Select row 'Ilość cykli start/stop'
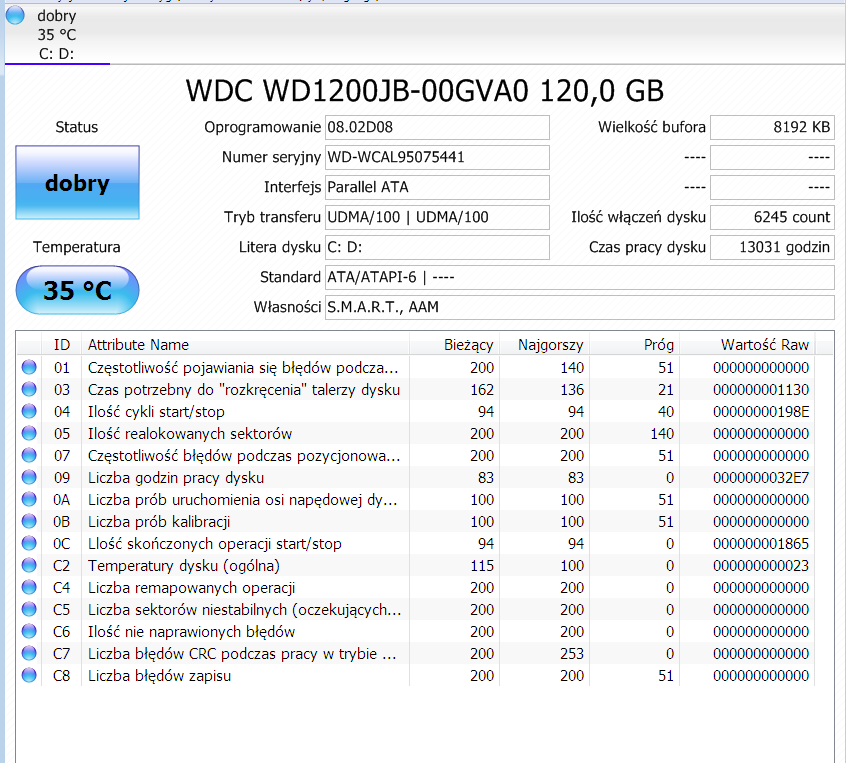Image resolution: width=846 pixels, height=763 pixels. point(416,412)
